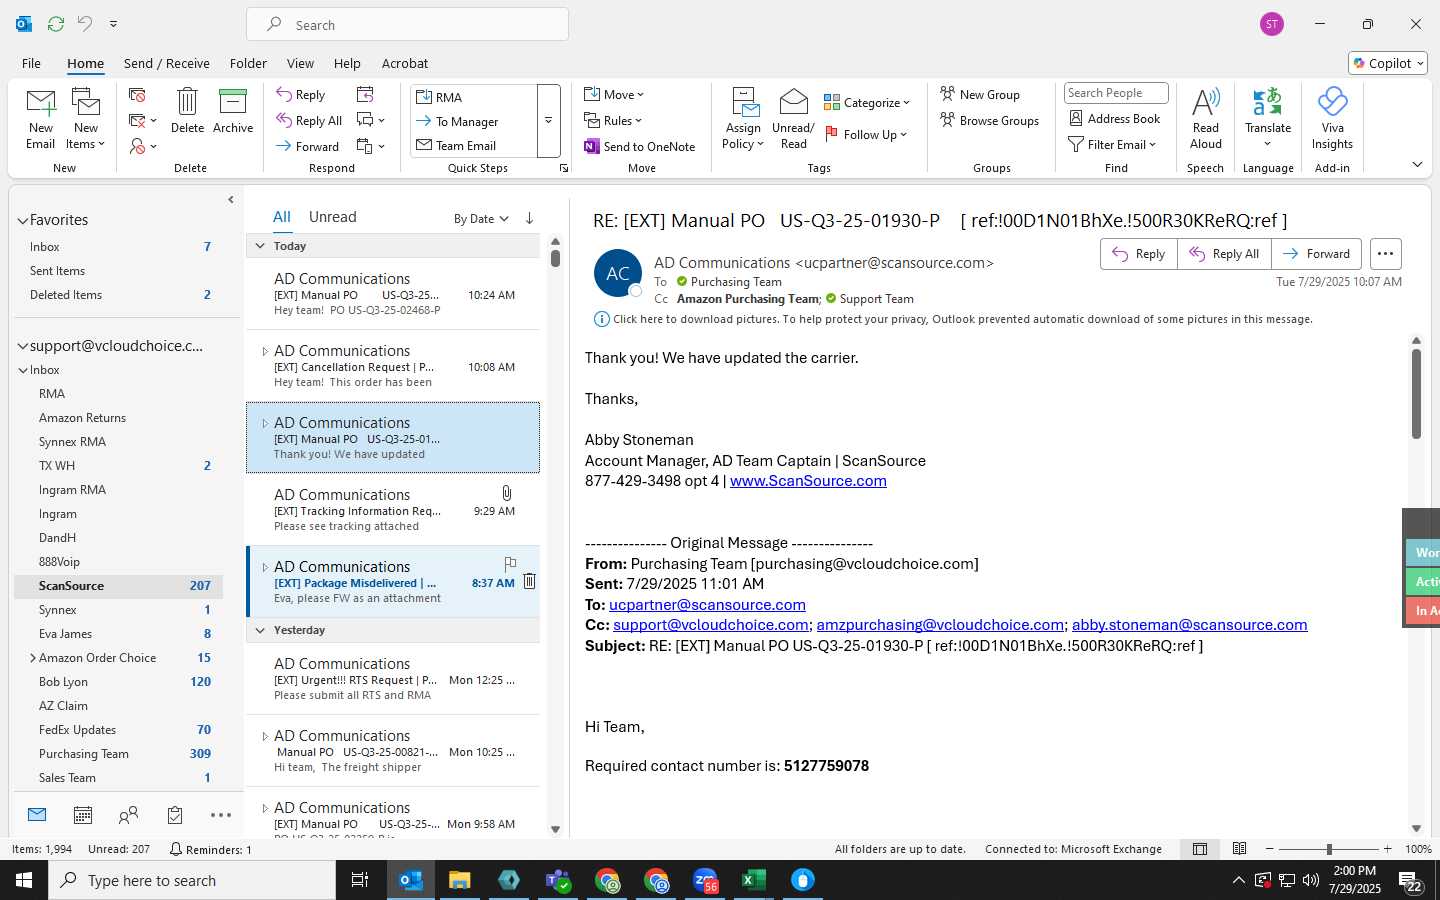Open the www.ScanSource.com link
1440x900 pixels.
(808, 481)
